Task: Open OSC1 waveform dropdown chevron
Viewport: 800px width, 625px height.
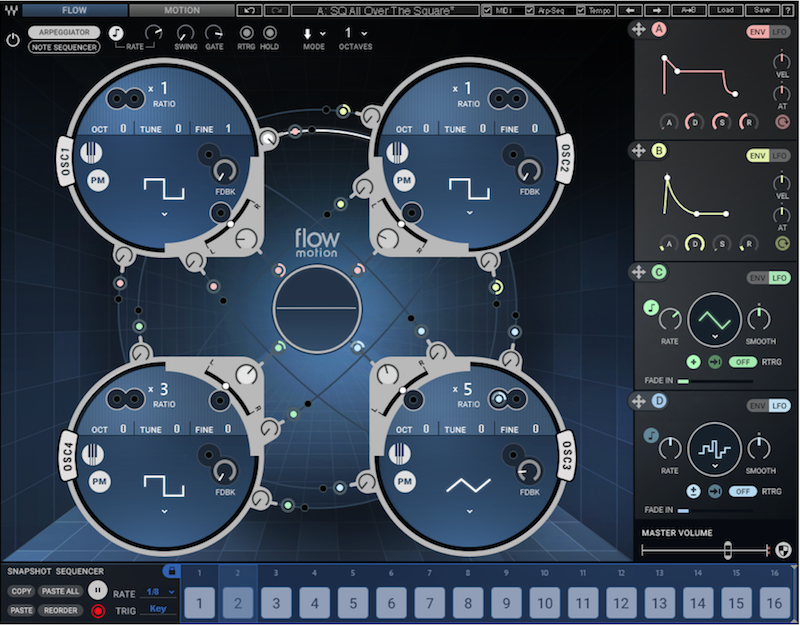Action: tap(164, 214)
